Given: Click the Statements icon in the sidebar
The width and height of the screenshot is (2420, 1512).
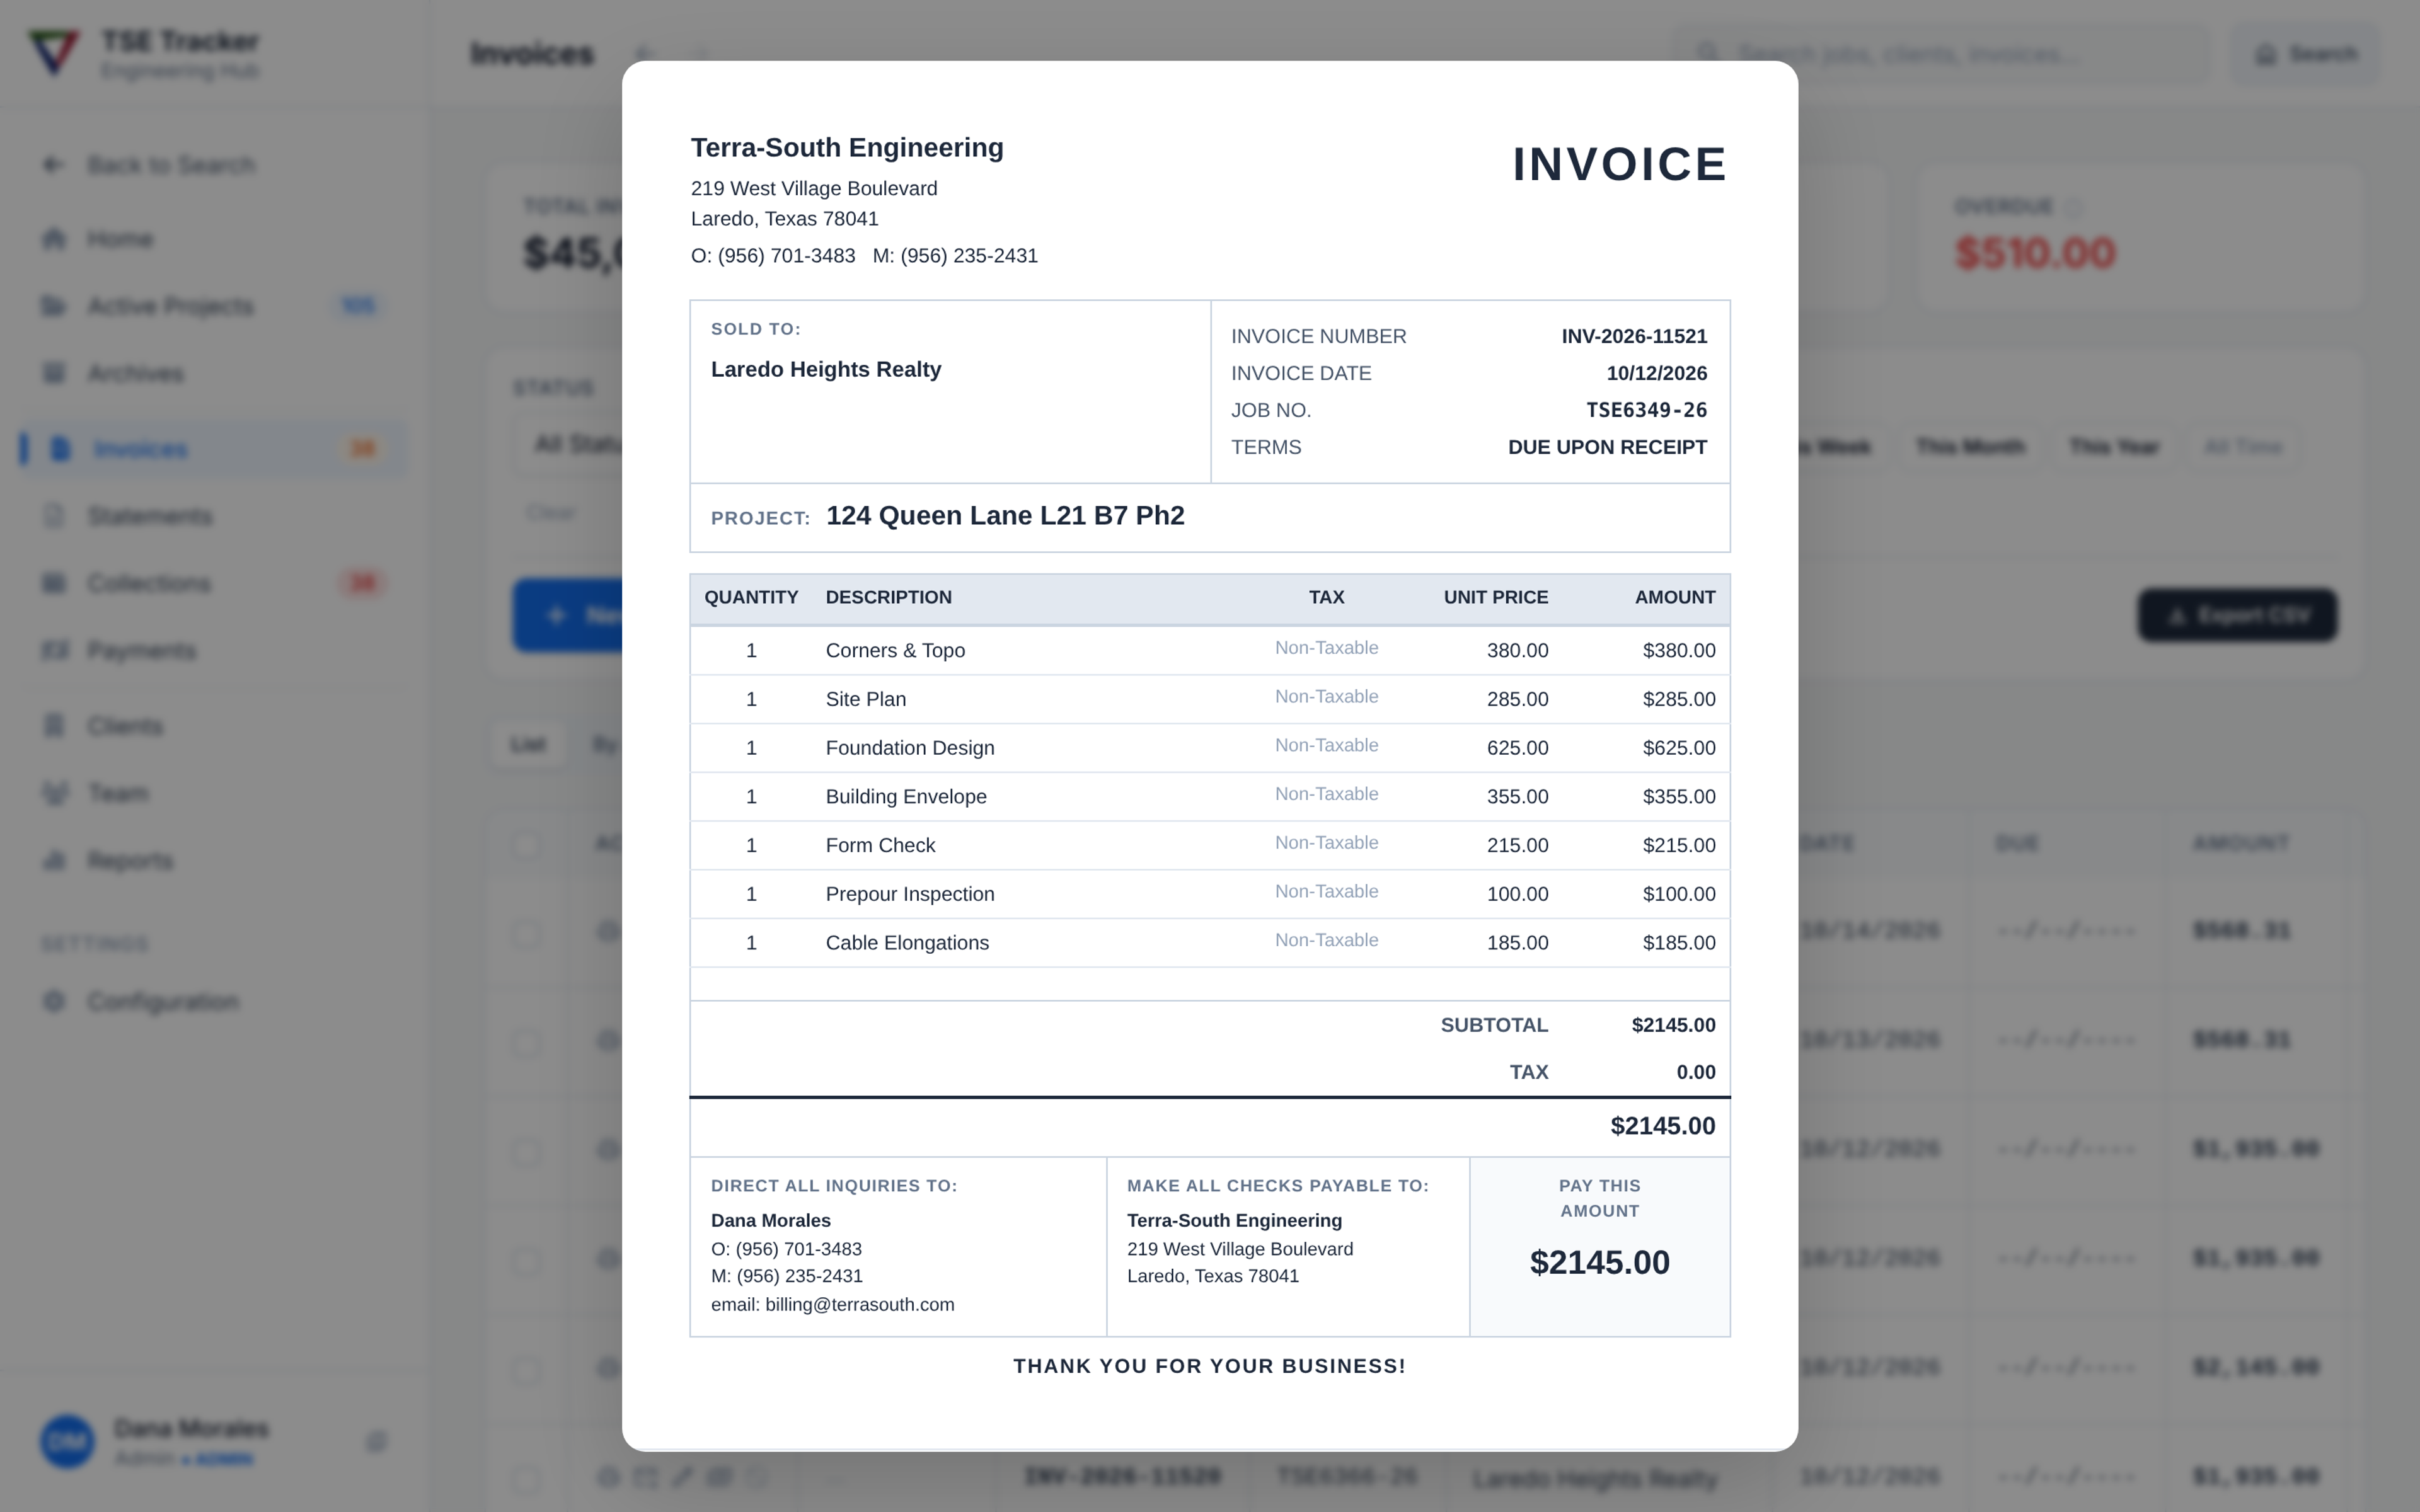Looking at the screenshot, I should pyautogui.click(x=54, y=516).
